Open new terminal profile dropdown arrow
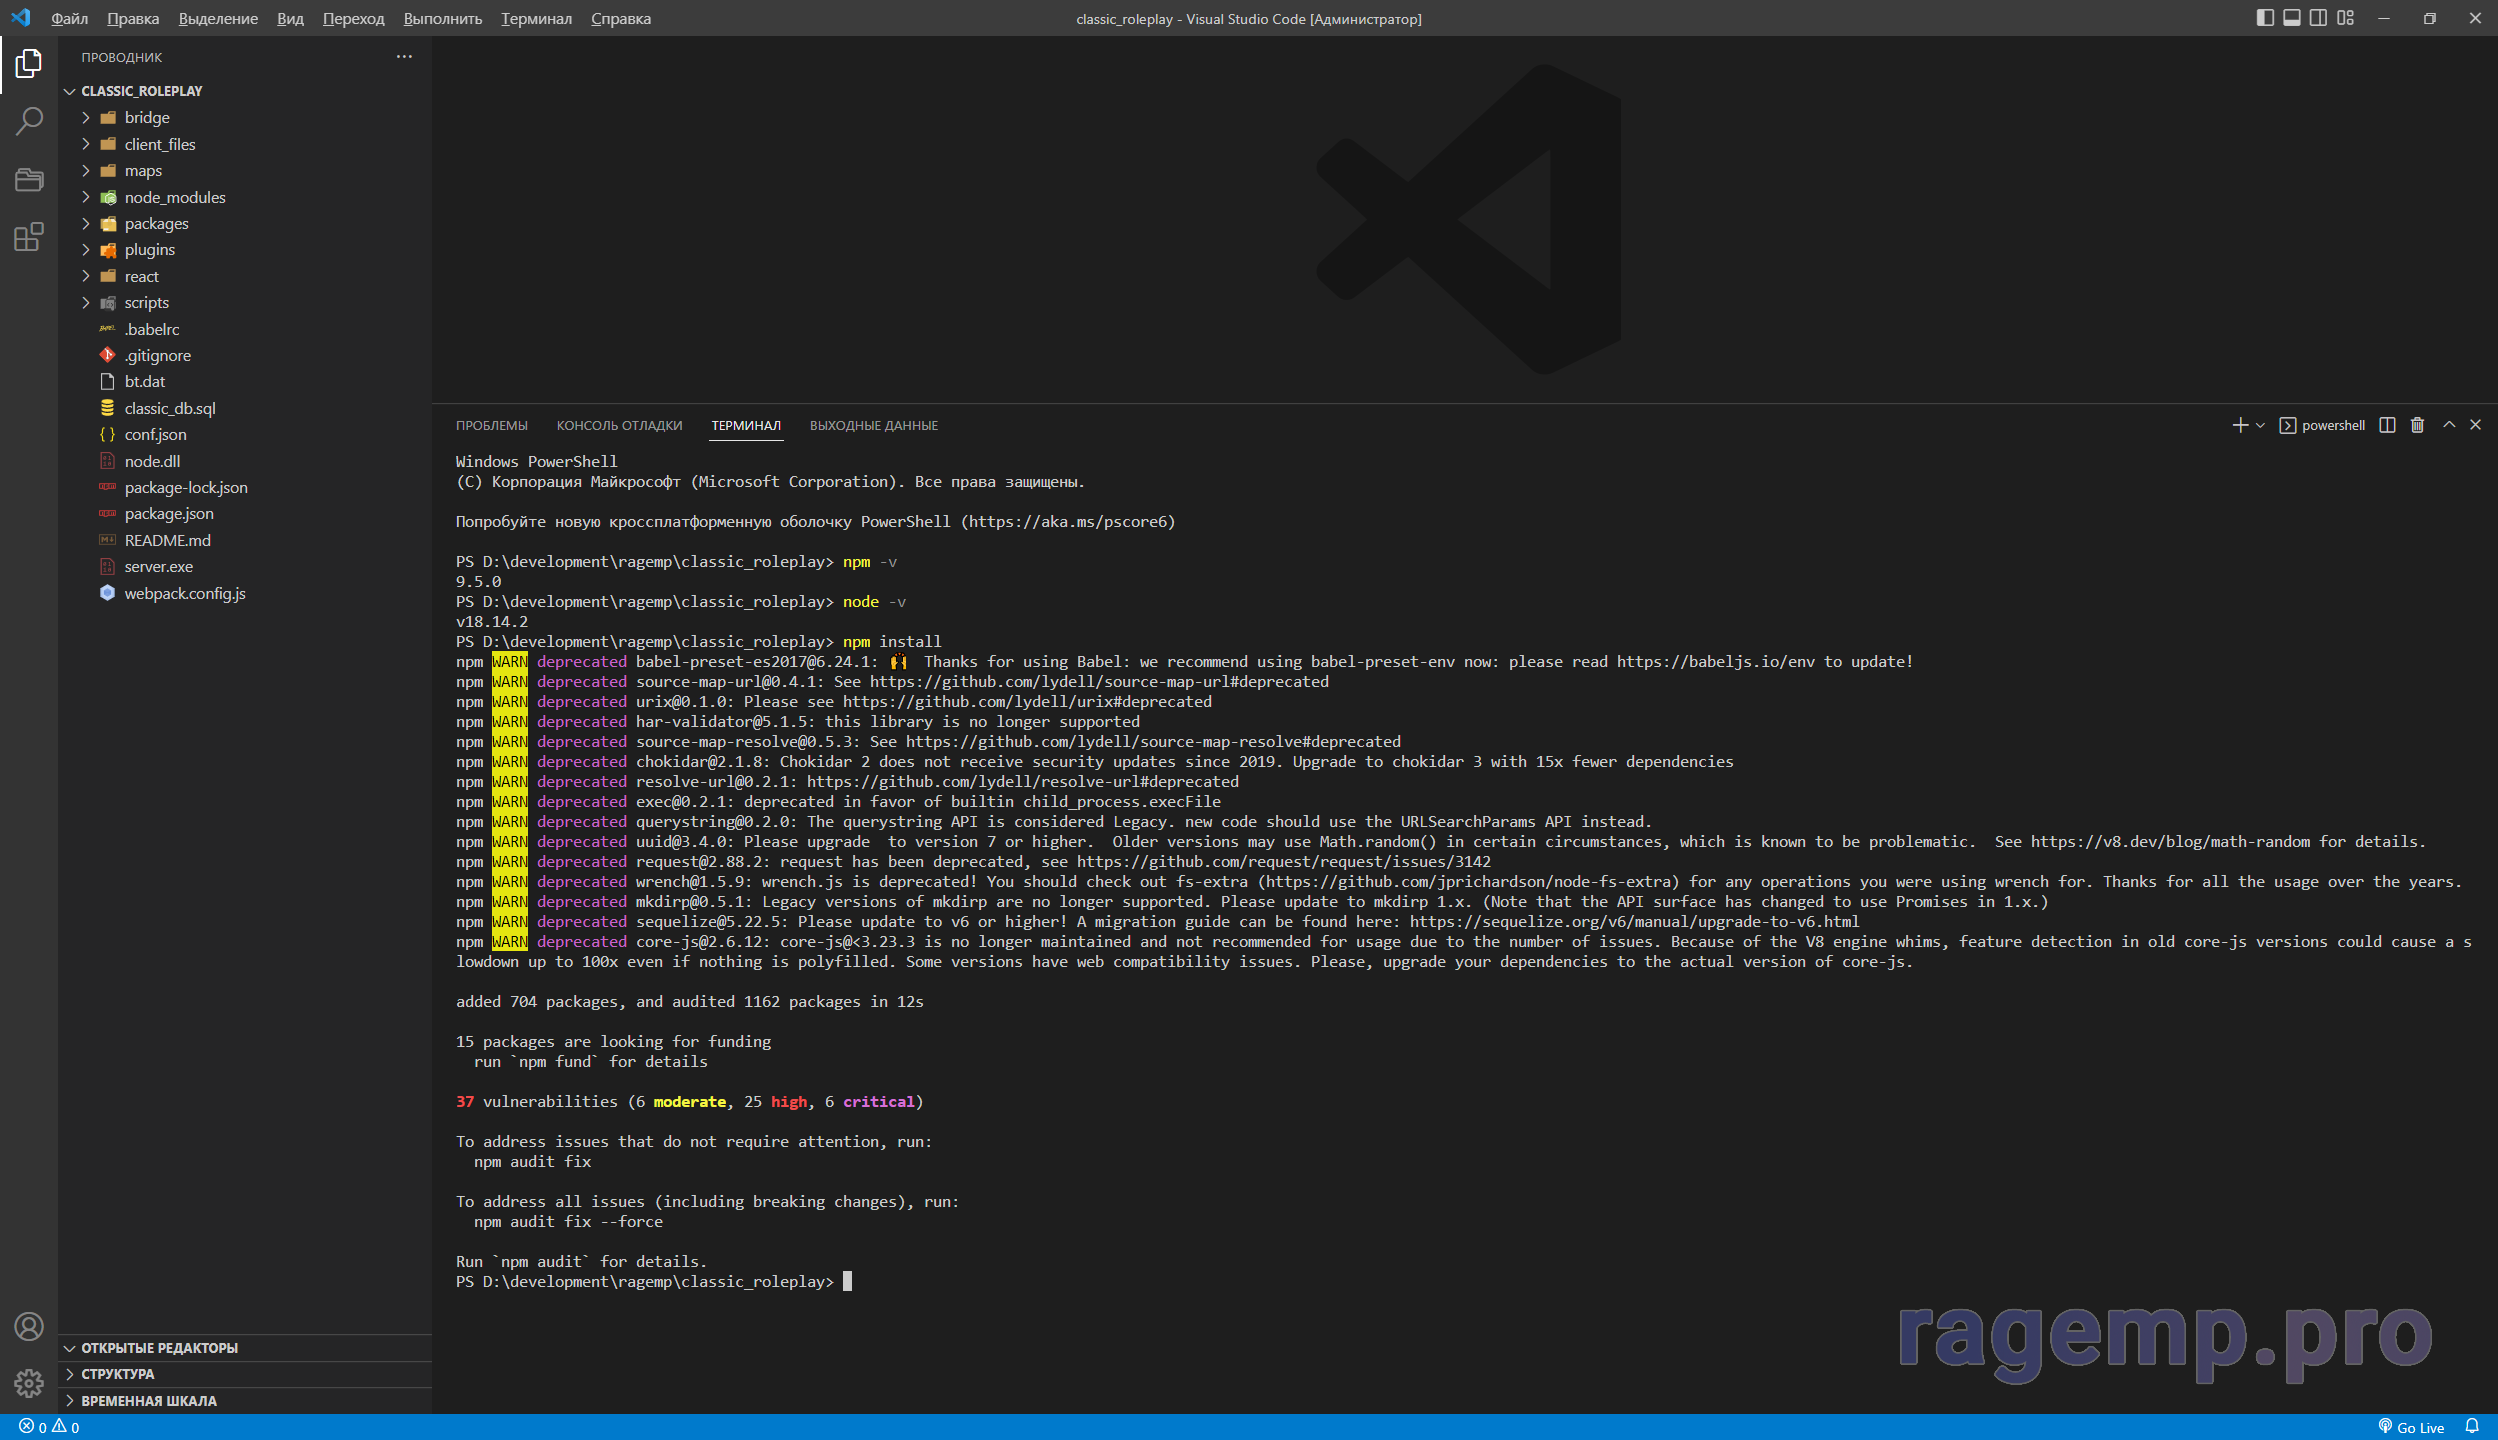This screenshot has width=2498, height=1440. (2260, 425)
